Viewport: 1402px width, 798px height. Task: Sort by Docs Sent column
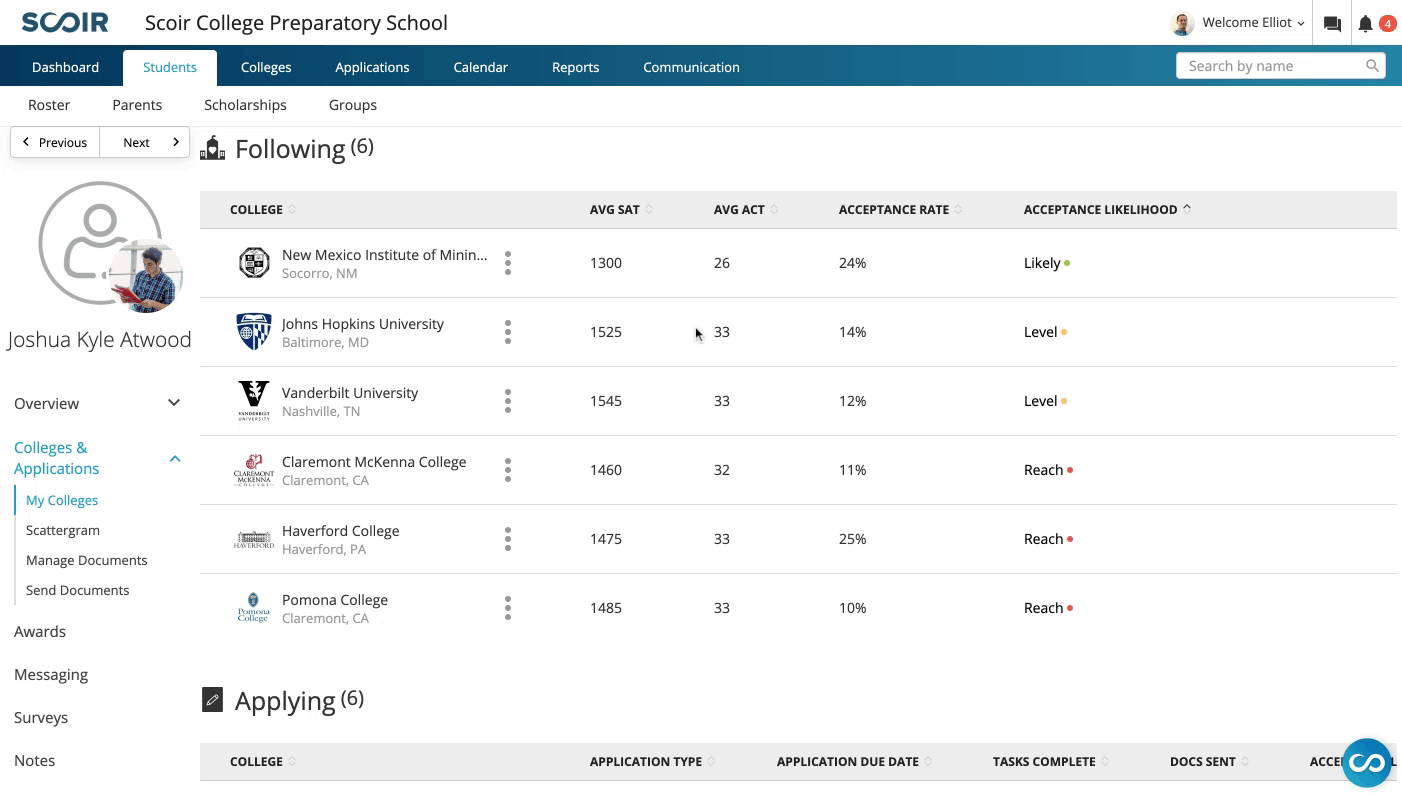tap(1209, 761)
